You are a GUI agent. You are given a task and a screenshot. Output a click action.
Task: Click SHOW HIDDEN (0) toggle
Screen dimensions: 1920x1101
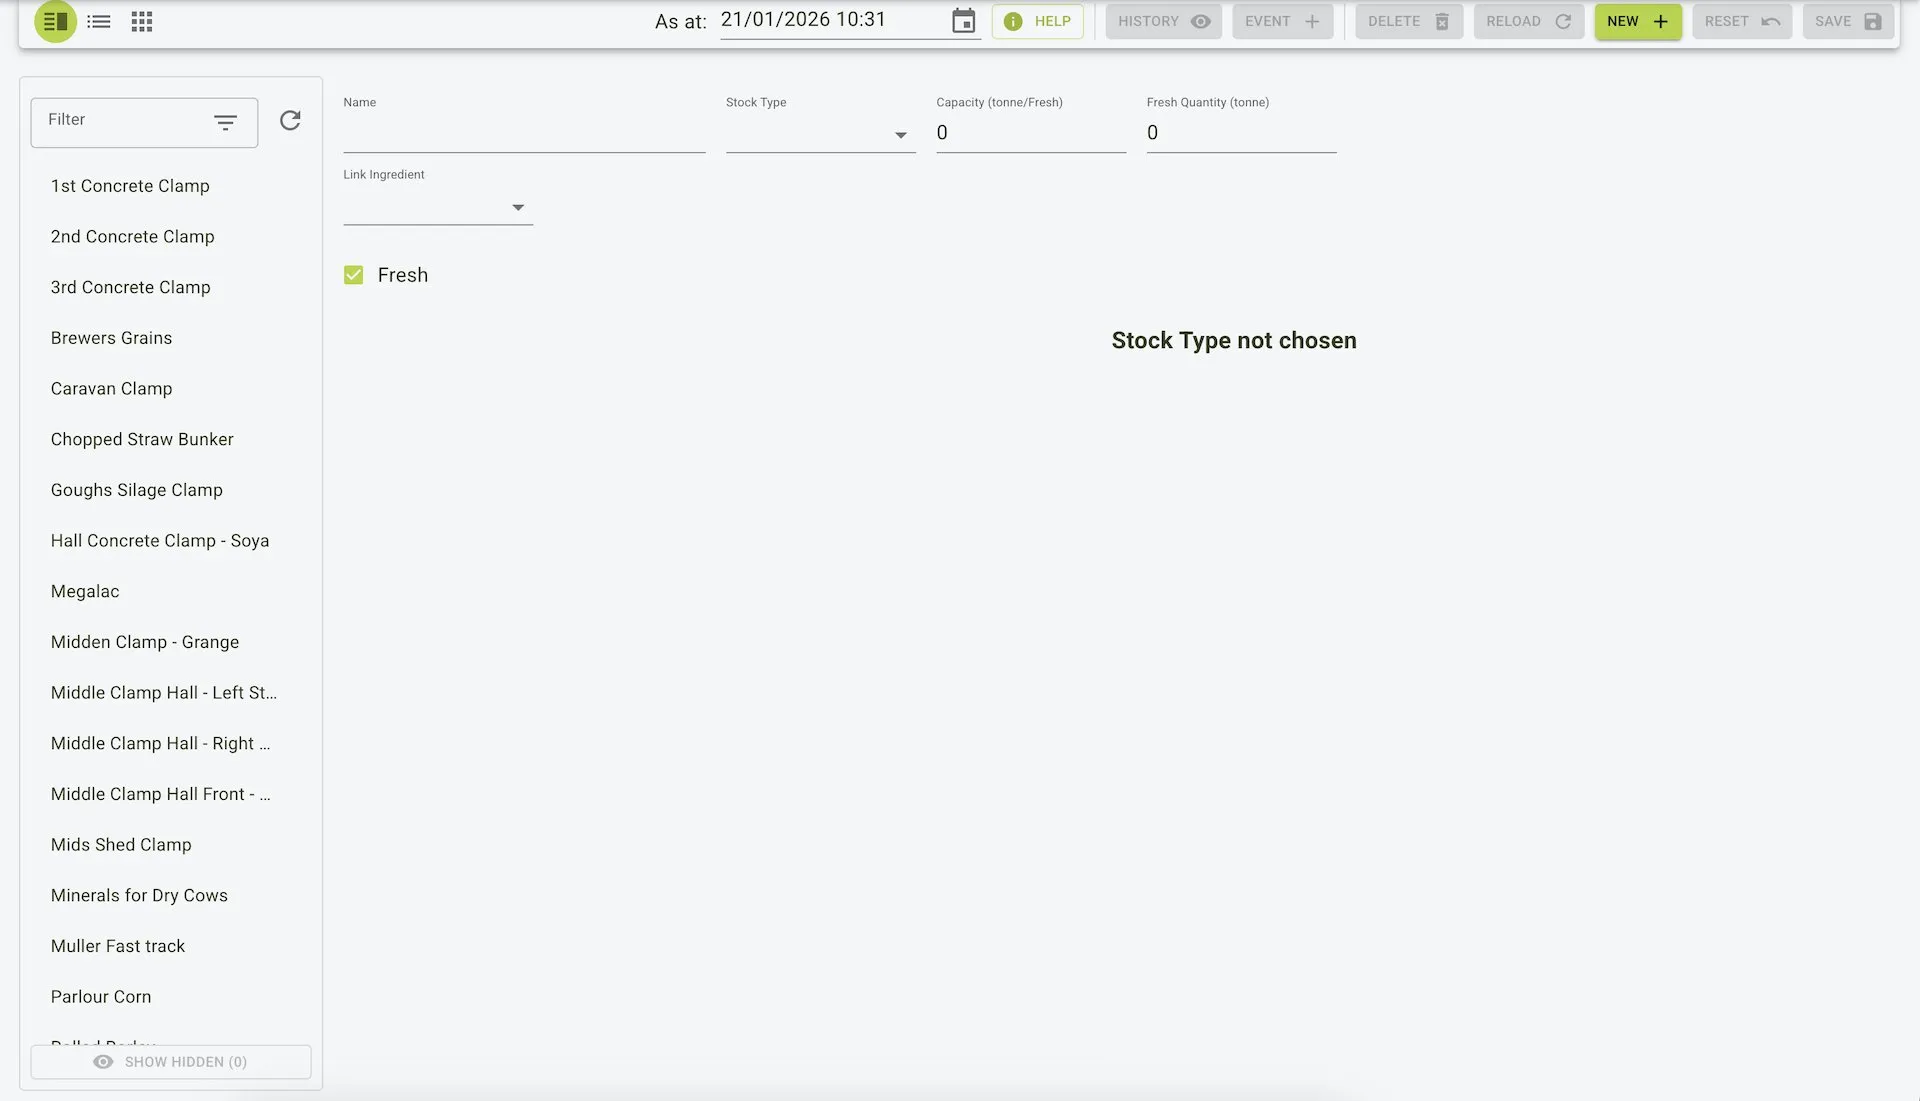pos(171,1062)
